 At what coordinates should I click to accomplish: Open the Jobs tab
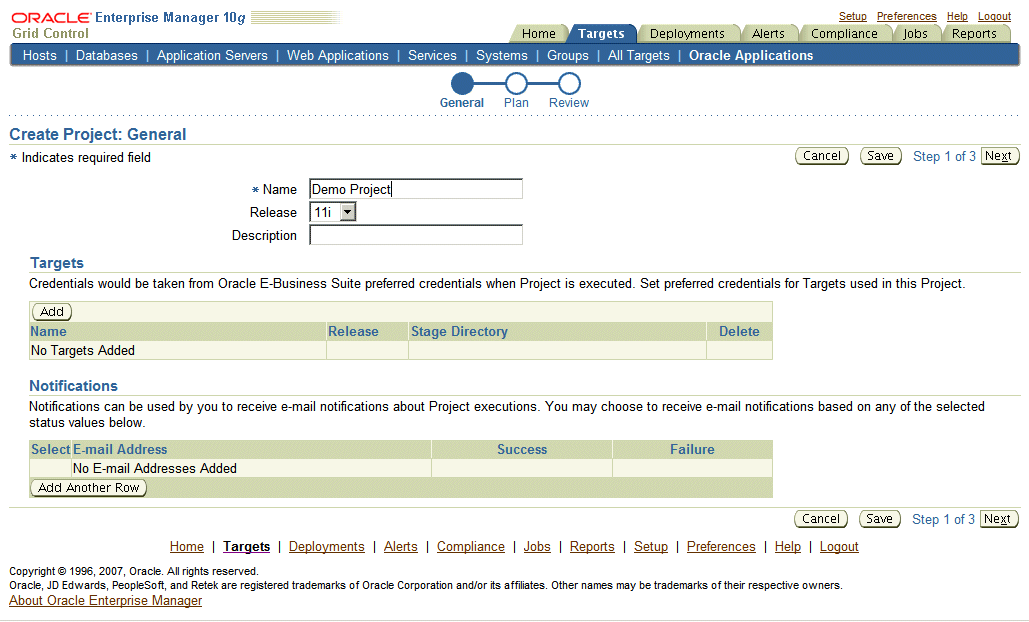coord(915,33)
